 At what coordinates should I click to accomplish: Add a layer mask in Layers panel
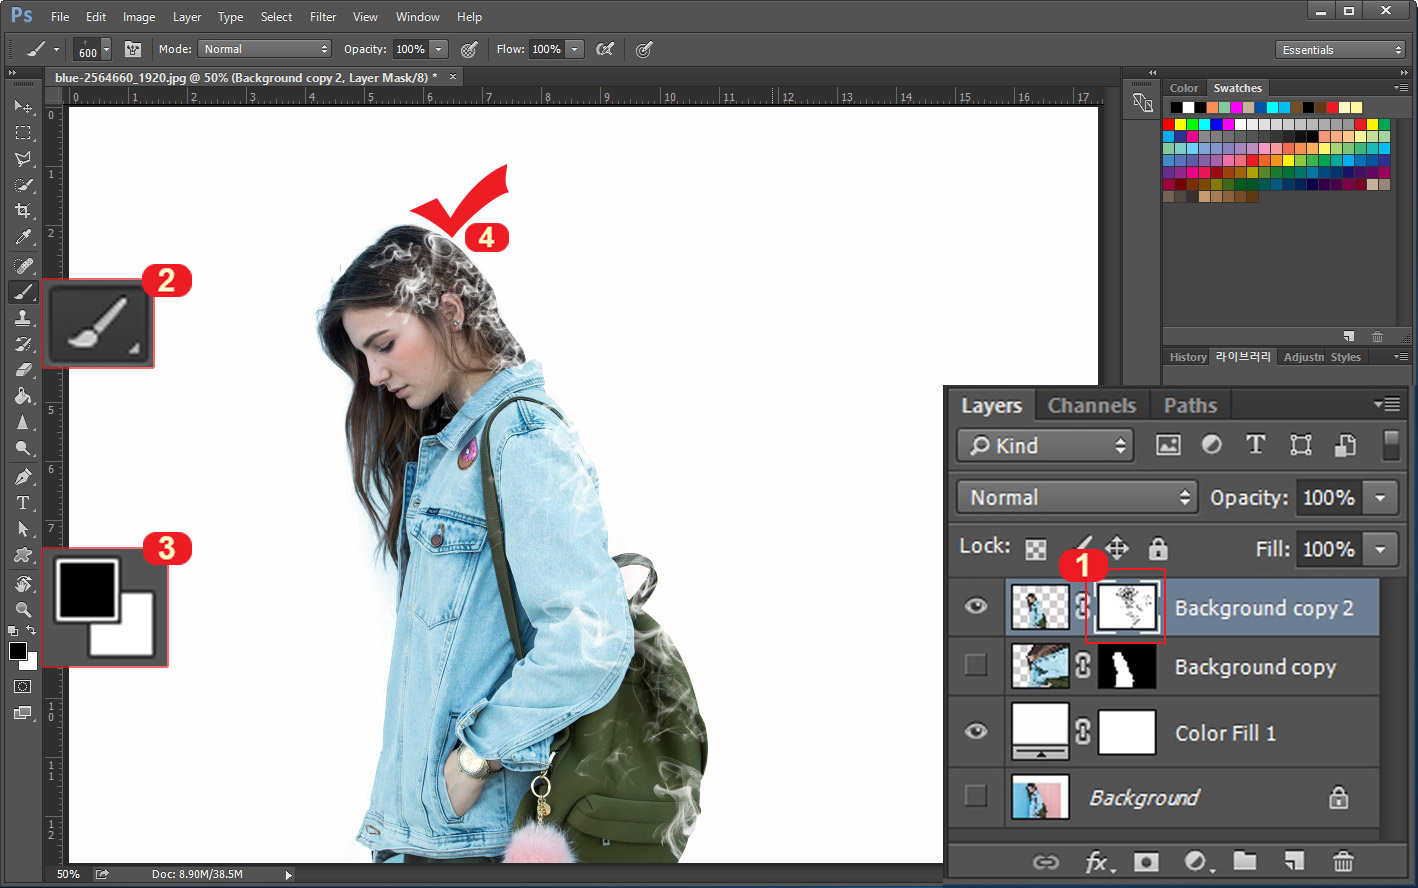tap(1146, 862)
